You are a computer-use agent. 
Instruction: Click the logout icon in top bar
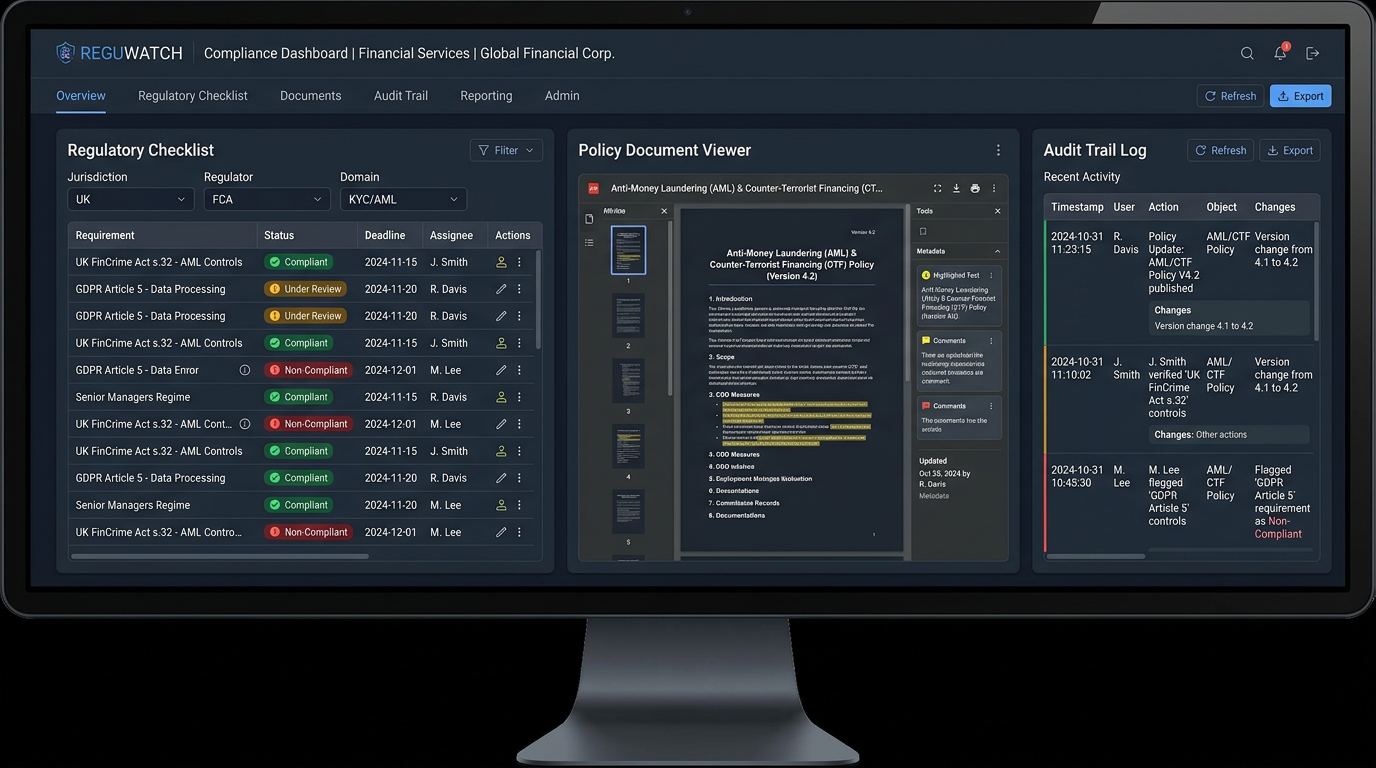(x=1313, y=54)
